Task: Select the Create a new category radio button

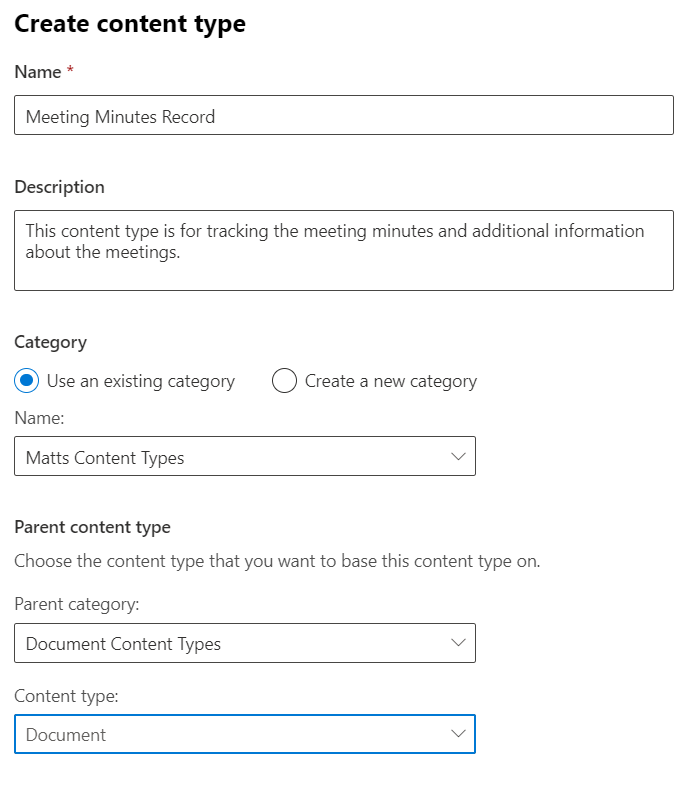Action: tap(284, 381)
